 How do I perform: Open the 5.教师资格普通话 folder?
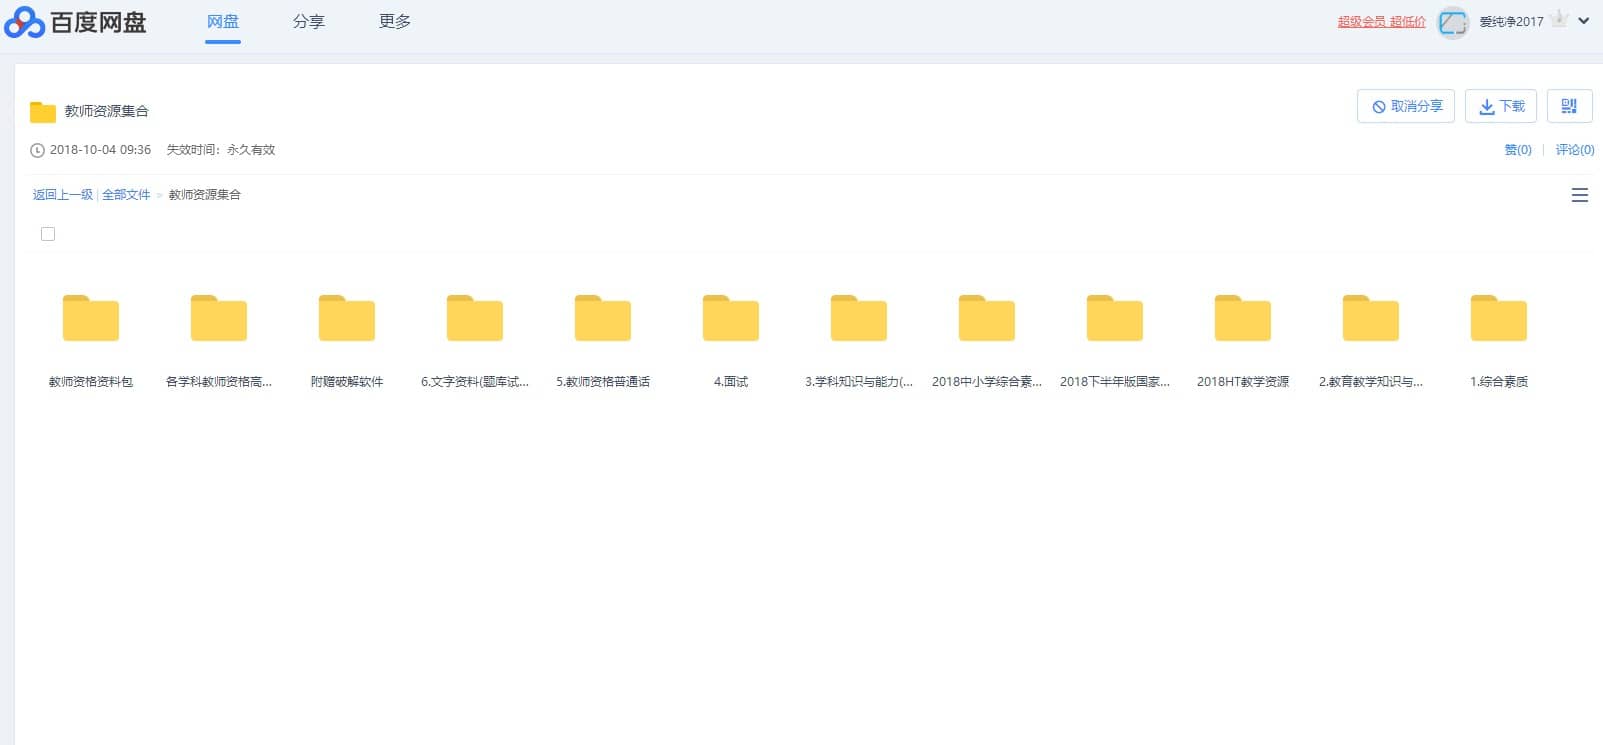pos(603,319)
